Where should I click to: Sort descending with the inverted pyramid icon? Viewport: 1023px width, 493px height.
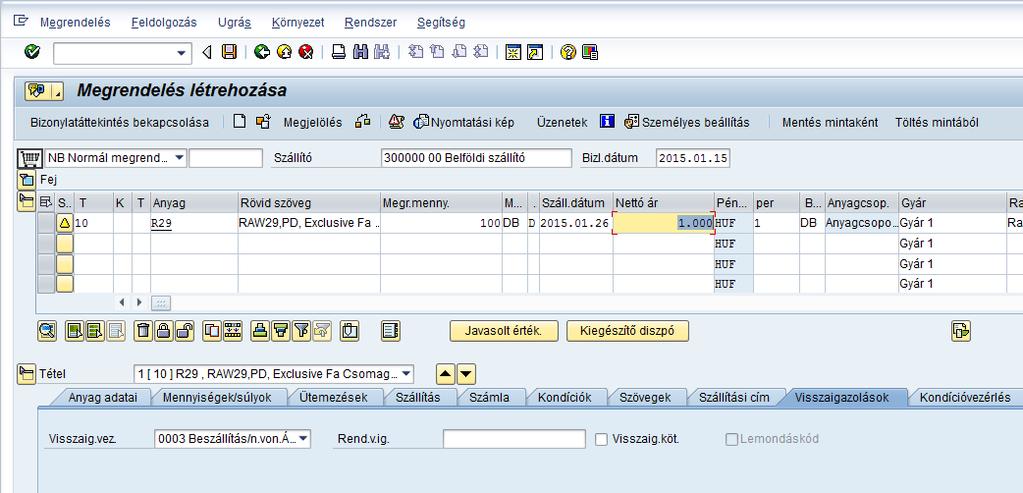tap(281, 331)
